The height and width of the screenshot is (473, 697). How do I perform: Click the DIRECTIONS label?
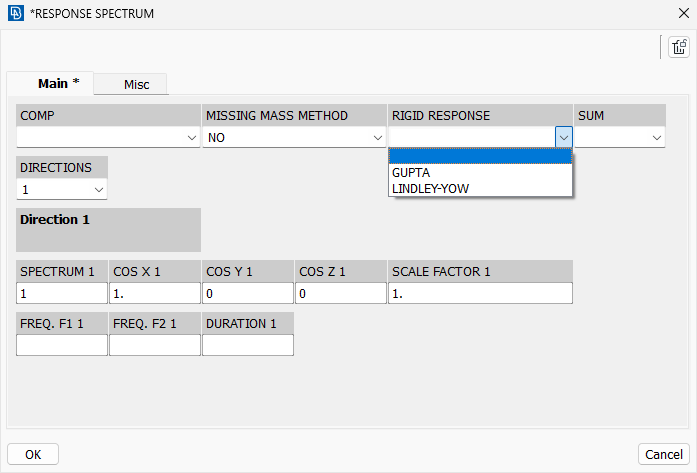pos(56,168)
